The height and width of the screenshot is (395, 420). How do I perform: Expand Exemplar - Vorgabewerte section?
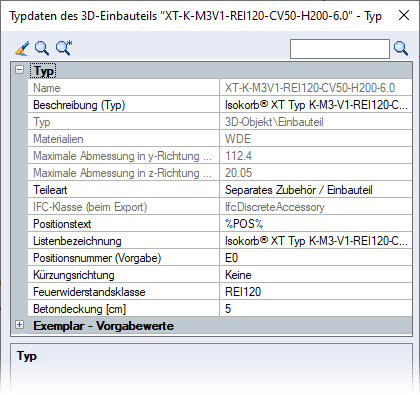tap(20, 325)
